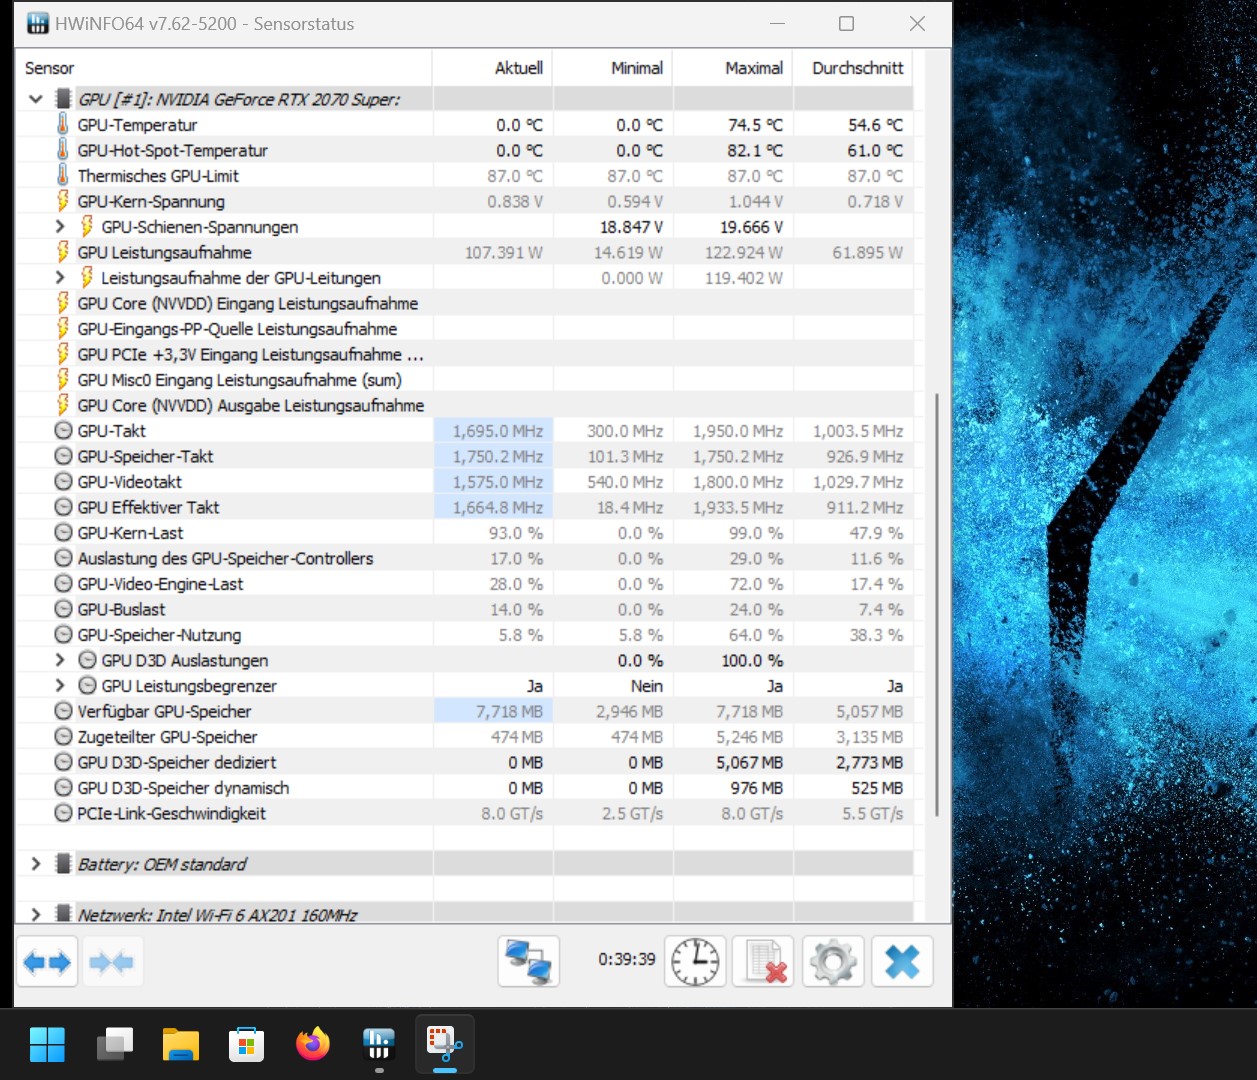The height and width of the screenshot is (1080, 1257).
Task: Click the 7,718 MB current Verfügbar value
Action: pyautogui.click(x=509, y=711)
